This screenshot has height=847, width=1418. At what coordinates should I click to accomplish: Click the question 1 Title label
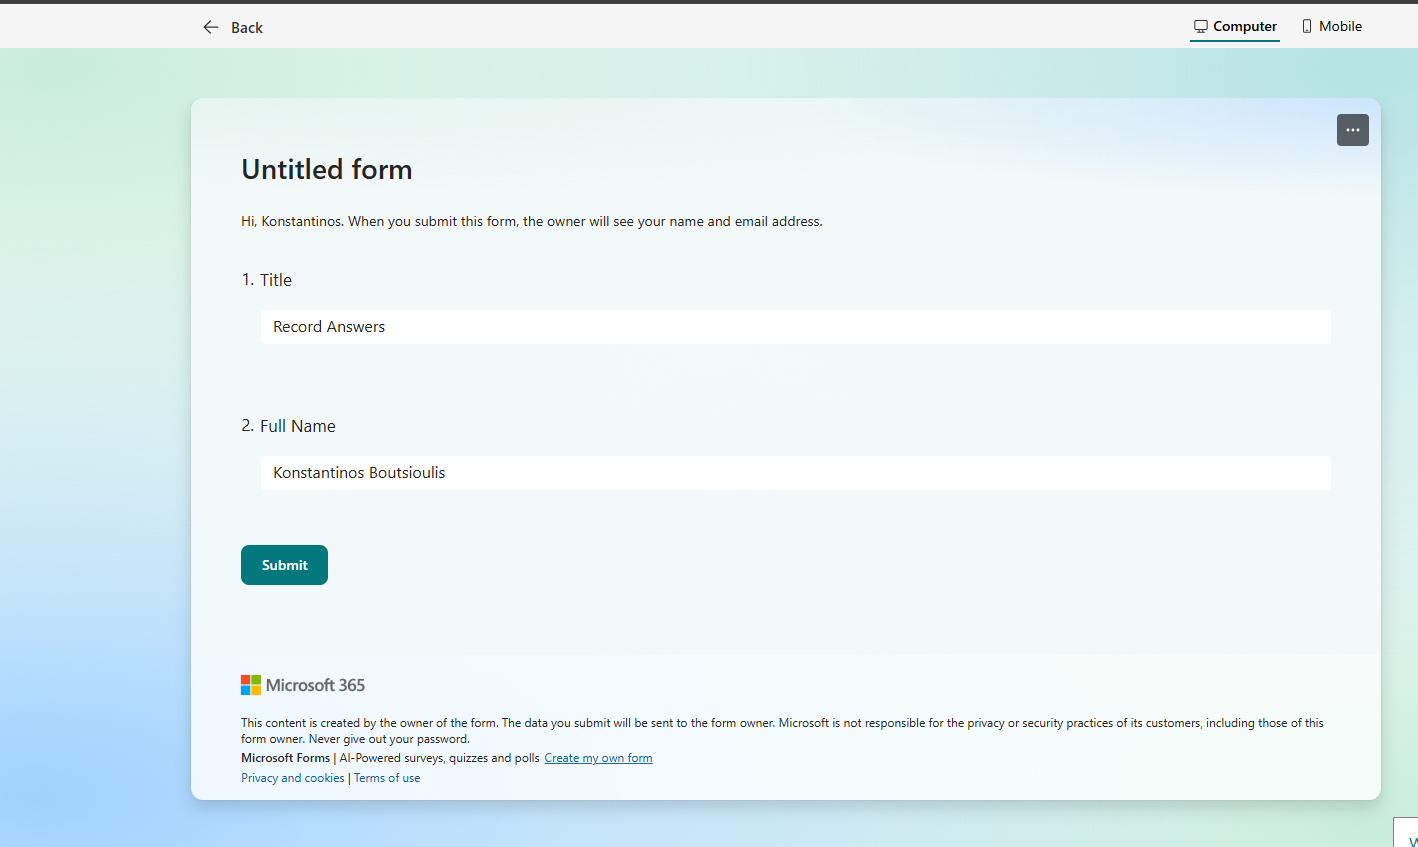[275, 280]
